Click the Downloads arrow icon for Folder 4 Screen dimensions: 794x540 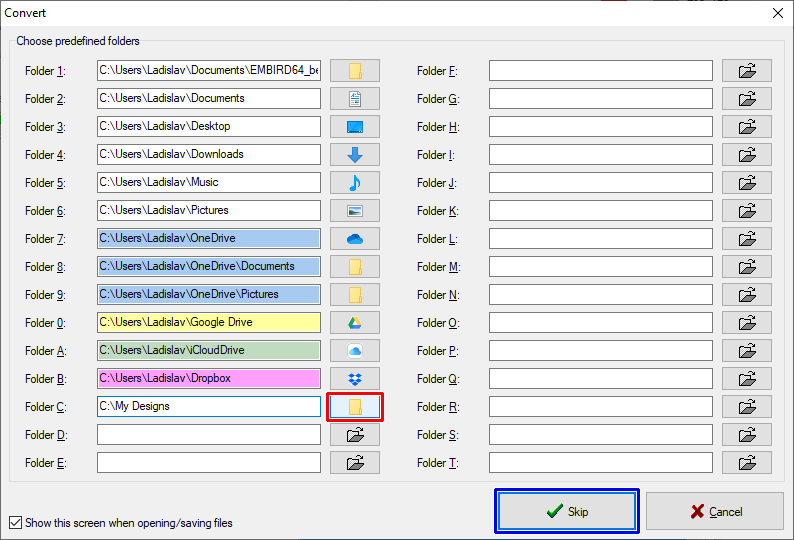(355, 155)
